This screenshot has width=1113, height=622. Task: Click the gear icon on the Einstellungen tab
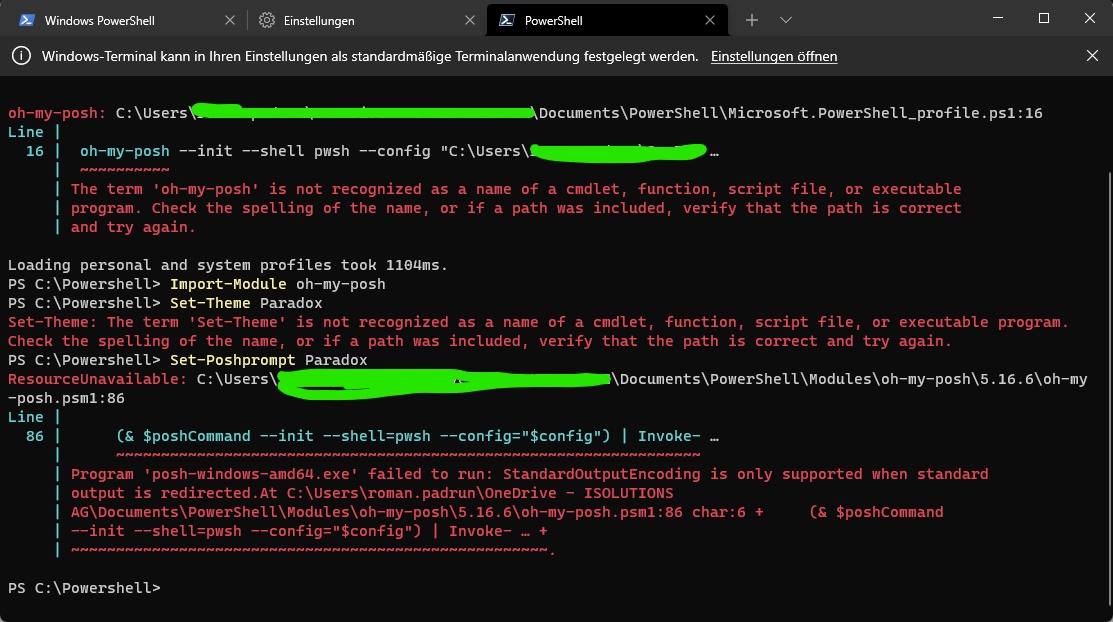coord(268,19)
